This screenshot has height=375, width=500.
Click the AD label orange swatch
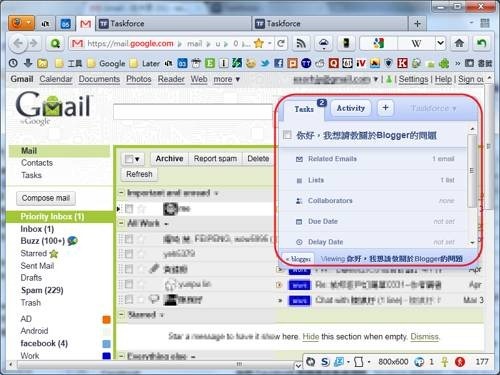(106, 320)
